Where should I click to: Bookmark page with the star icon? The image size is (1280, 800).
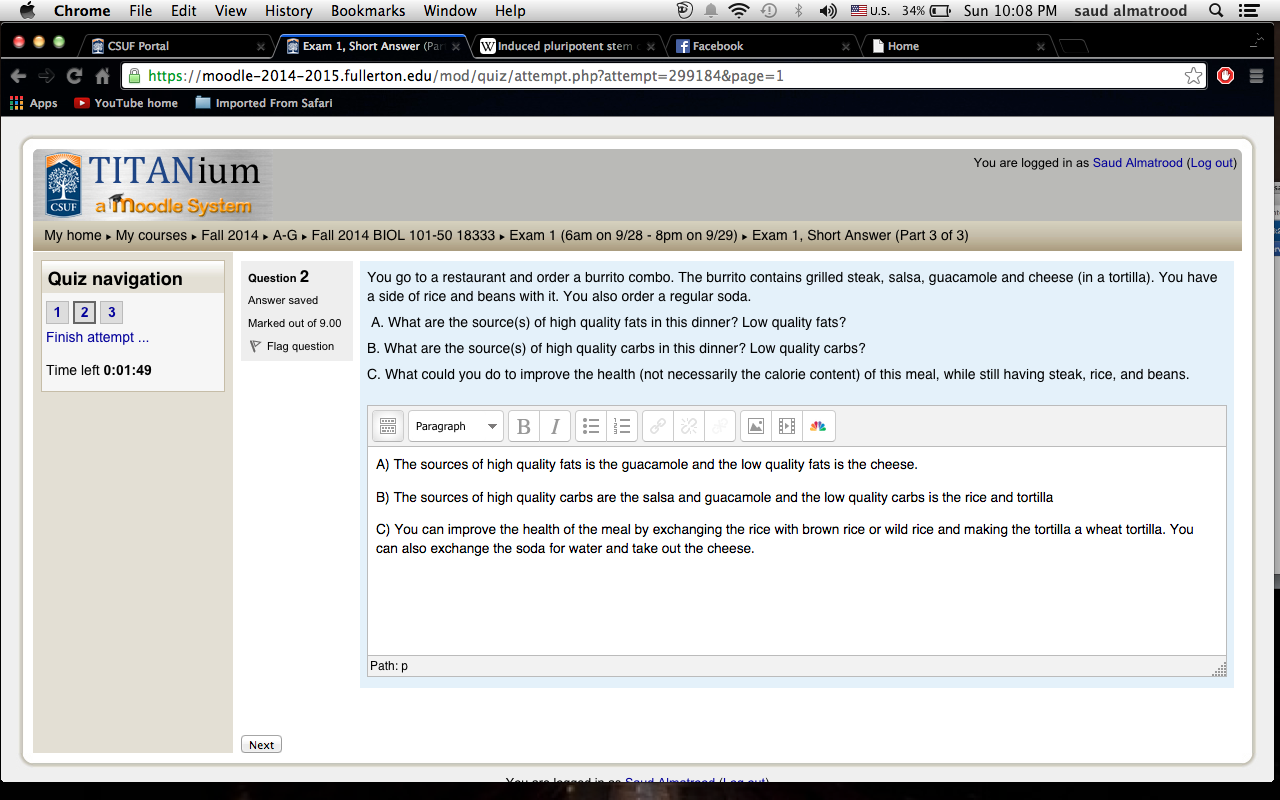click(1193, 76)
